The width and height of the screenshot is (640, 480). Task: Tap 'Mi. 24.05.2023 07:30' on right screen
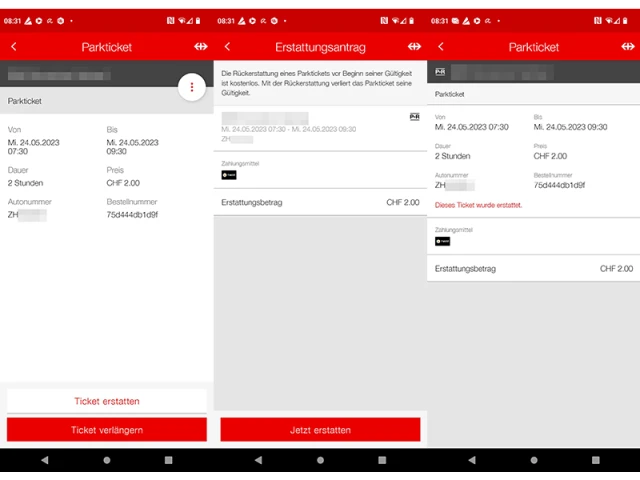coord(472,127)
